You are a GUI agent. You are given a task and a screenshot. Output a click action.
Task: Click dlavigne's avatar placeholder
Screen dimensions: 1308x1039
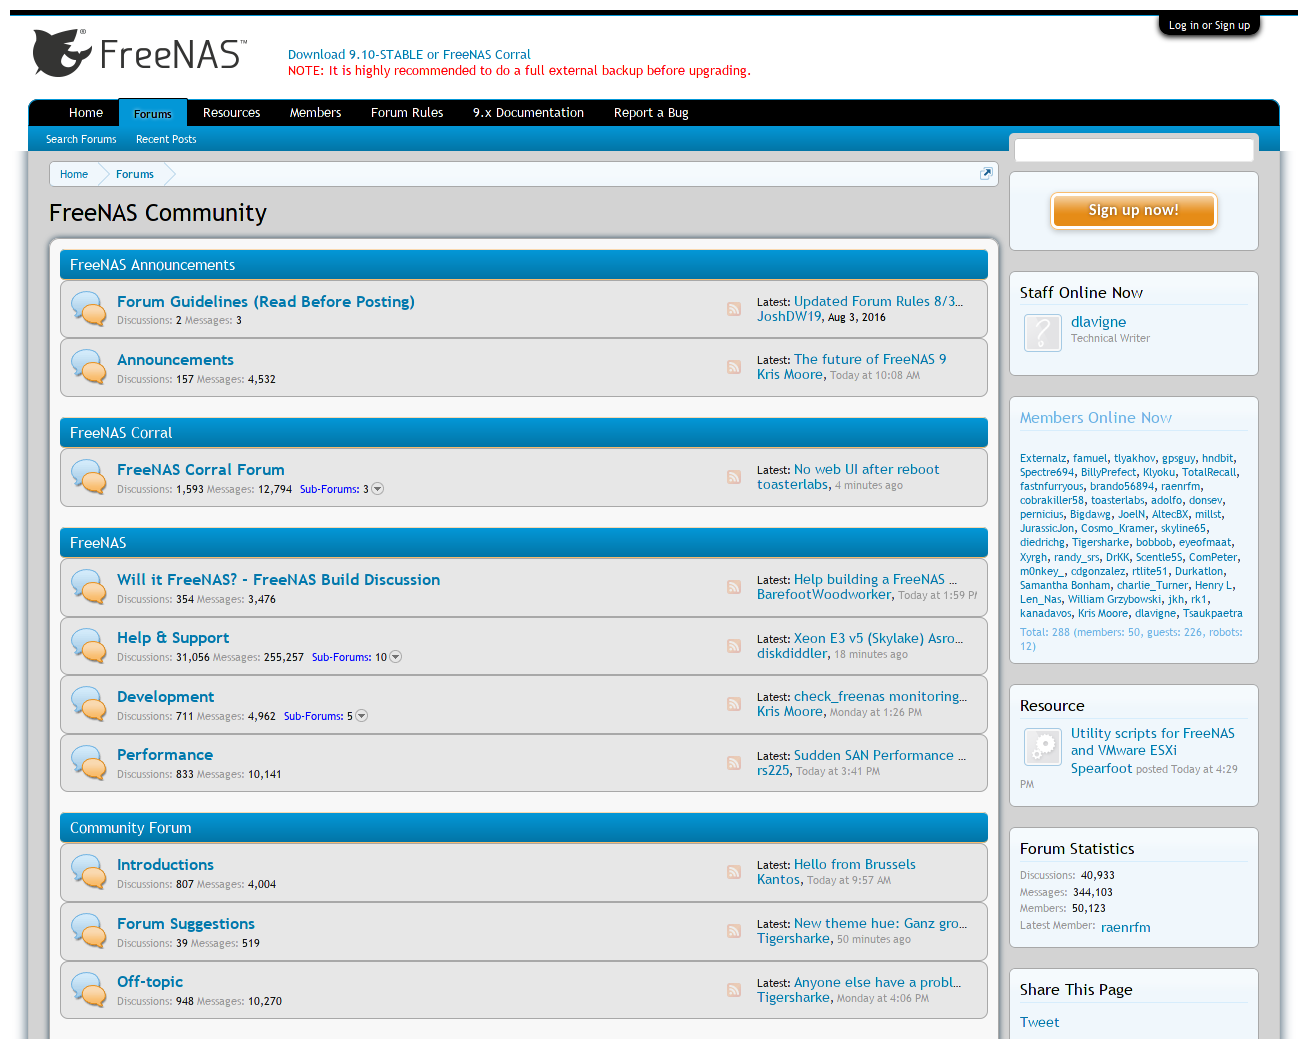1042,332
